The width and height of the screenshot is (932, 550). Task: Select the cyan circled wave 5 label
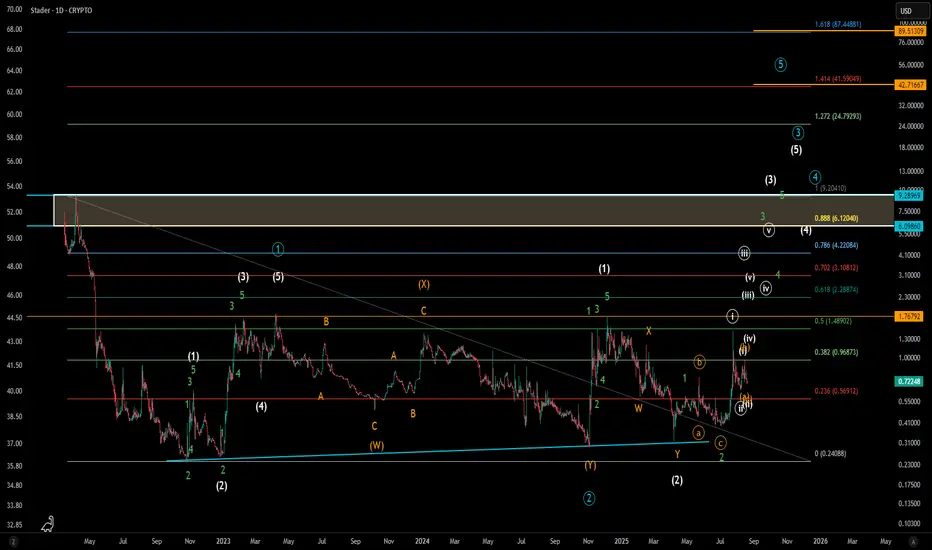coord(780,64)
